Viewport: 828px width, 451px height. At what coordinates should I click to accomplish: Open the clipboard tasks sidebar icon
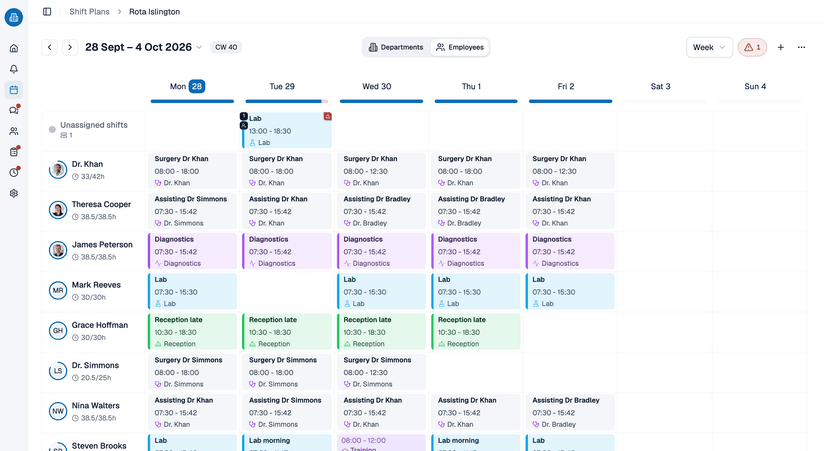(14, 152)
